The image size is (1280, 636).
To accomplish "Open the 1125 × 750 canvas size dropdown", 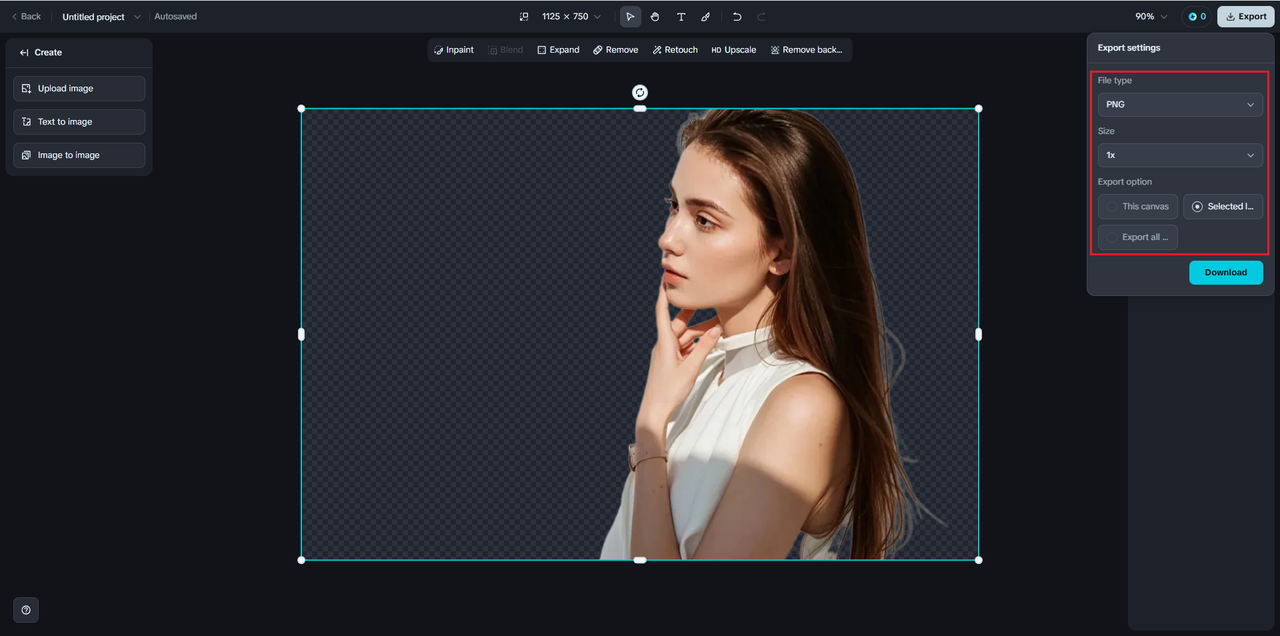I will pos(571,17).
